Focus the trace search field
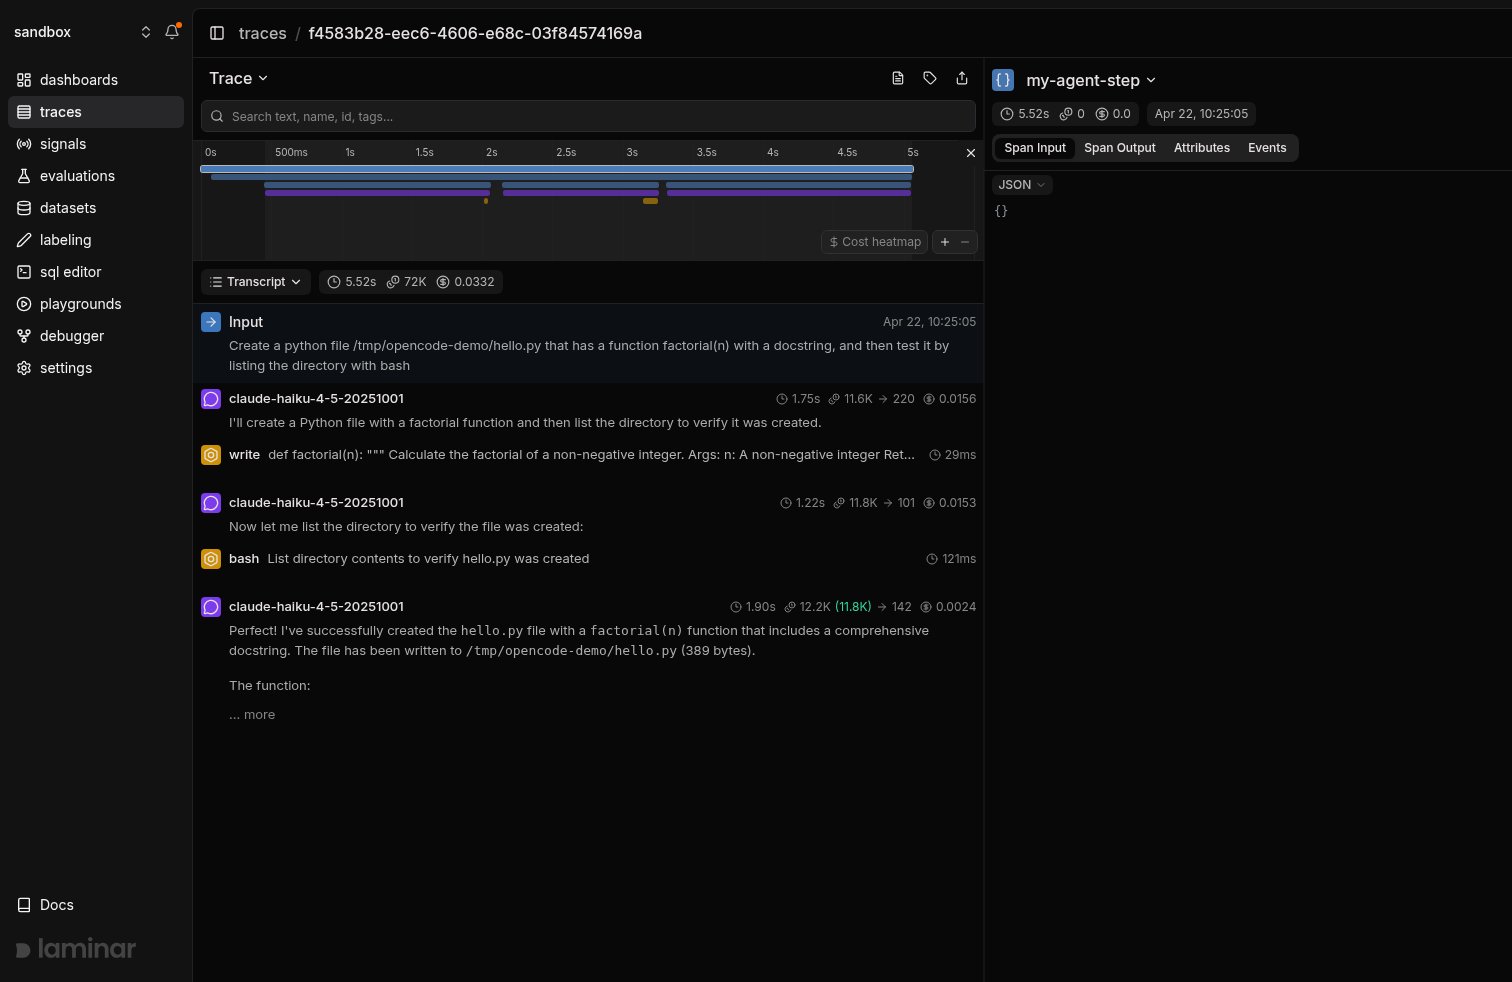 point(588,116)
